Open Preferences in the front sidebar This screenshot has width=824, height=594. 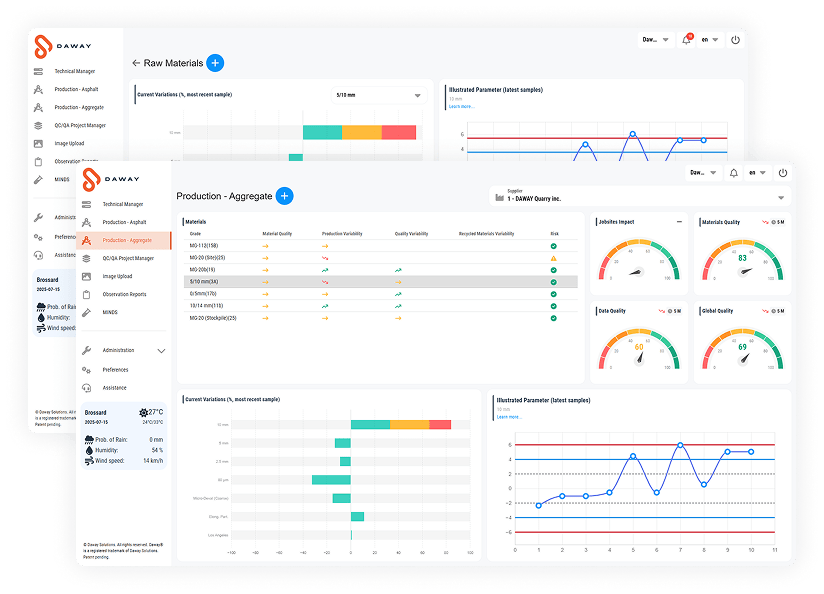pos(115,369)
